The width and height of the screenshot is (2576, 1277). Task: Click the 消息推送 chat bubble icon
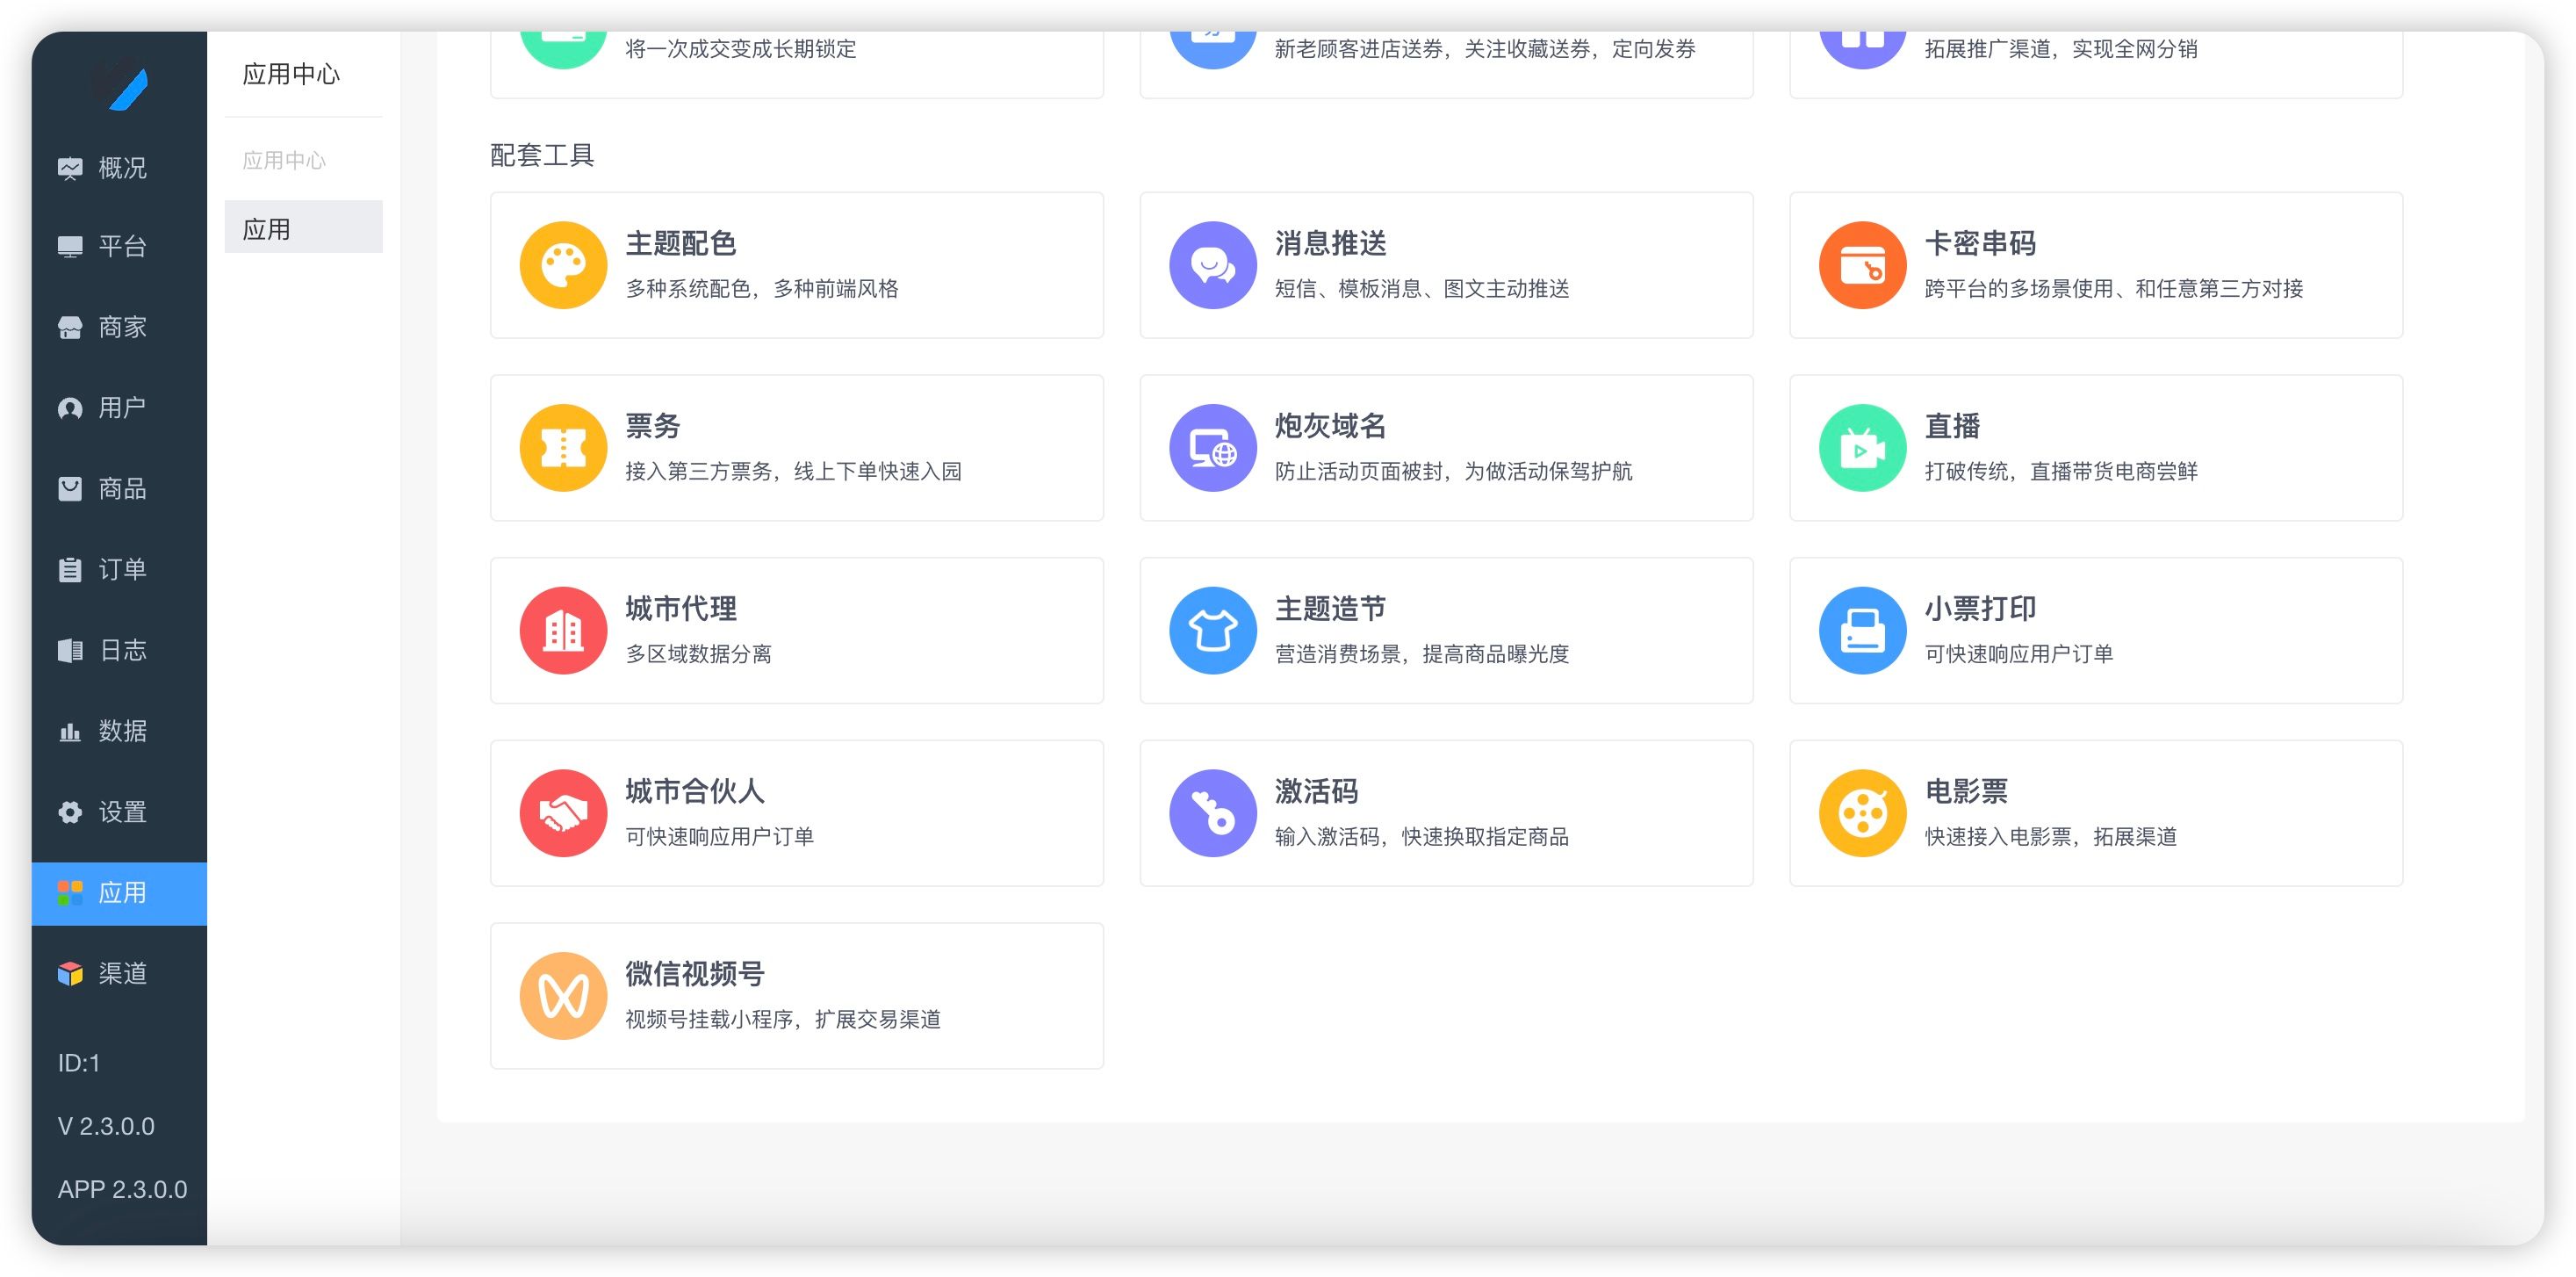(1212, 265)
